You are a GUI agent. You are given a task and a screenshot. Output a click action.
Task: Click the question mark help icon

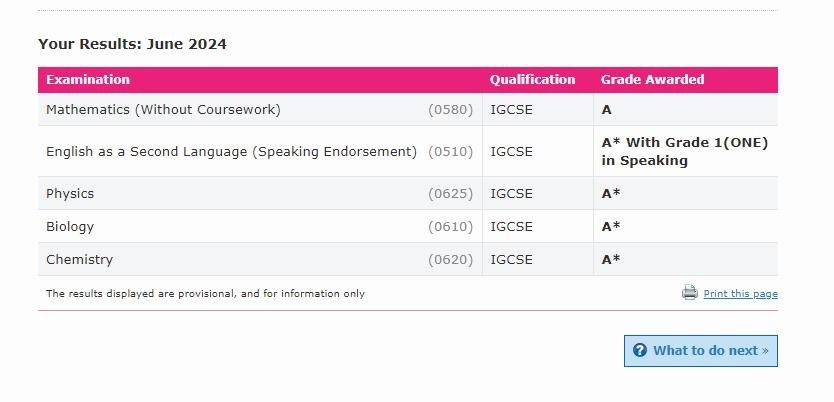pos(640,350)
